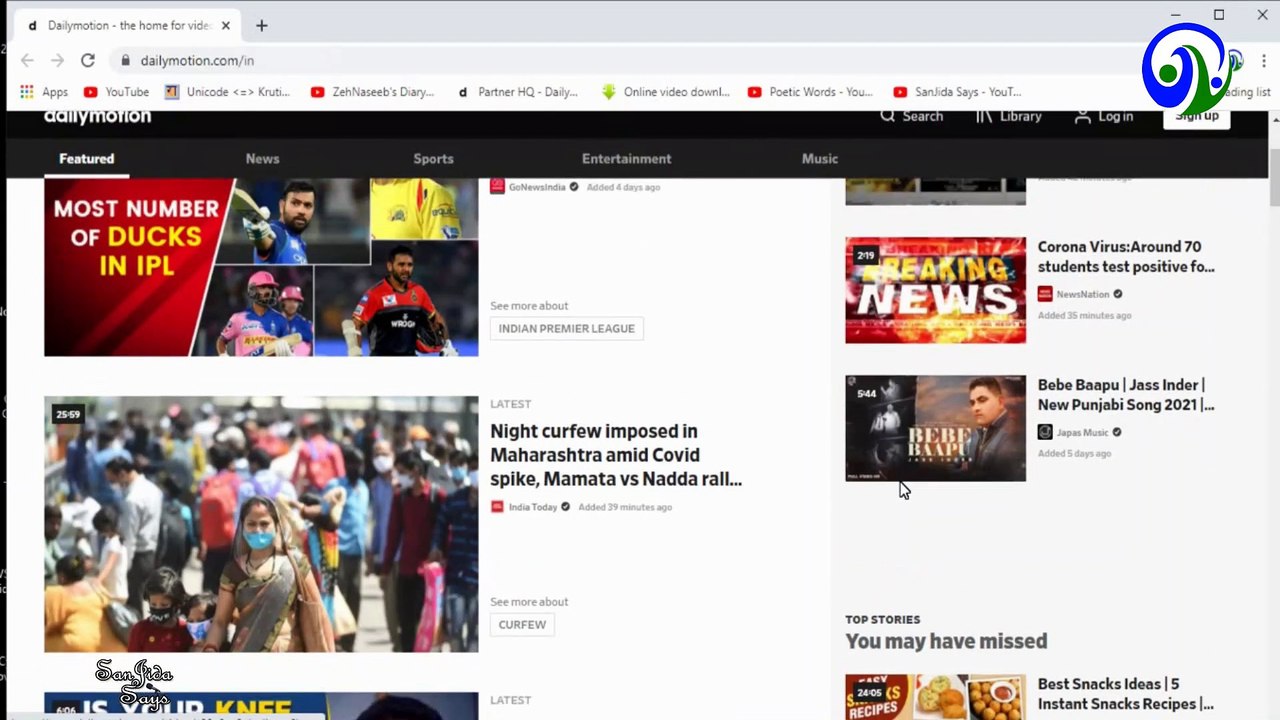1280x720 pixels.
Task: Open Corona Virus 70 students title
Action: [x=1126, y=256]
